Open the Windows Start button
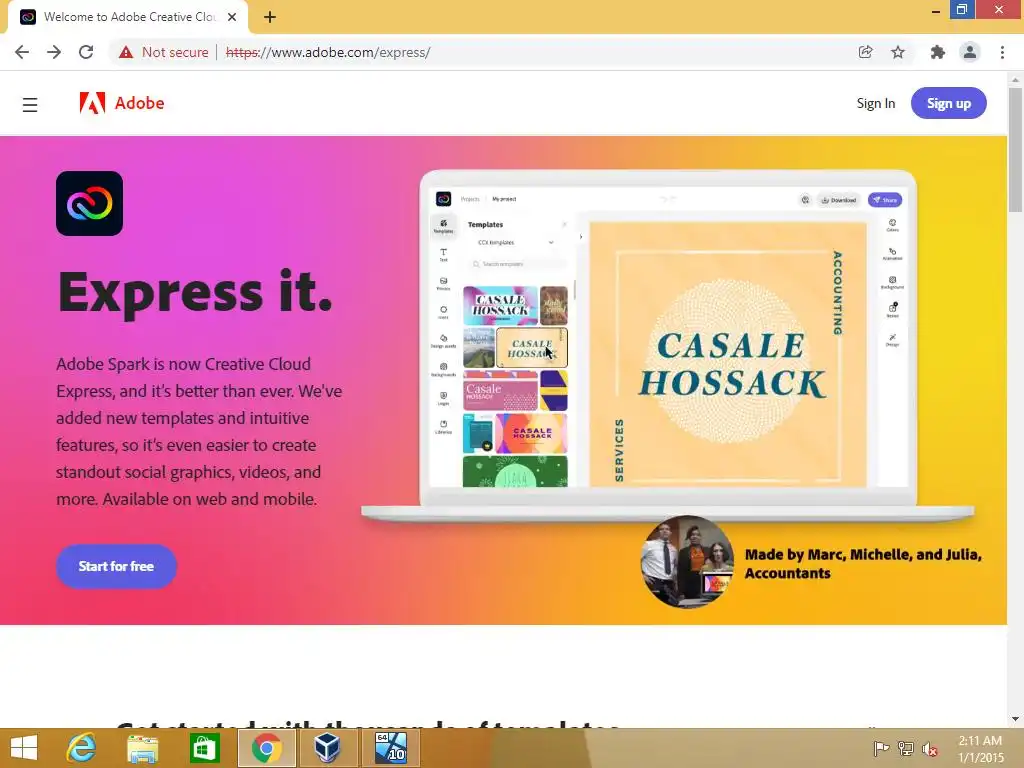The width and height of the screenshot is (1024, 768). [24, 748]
